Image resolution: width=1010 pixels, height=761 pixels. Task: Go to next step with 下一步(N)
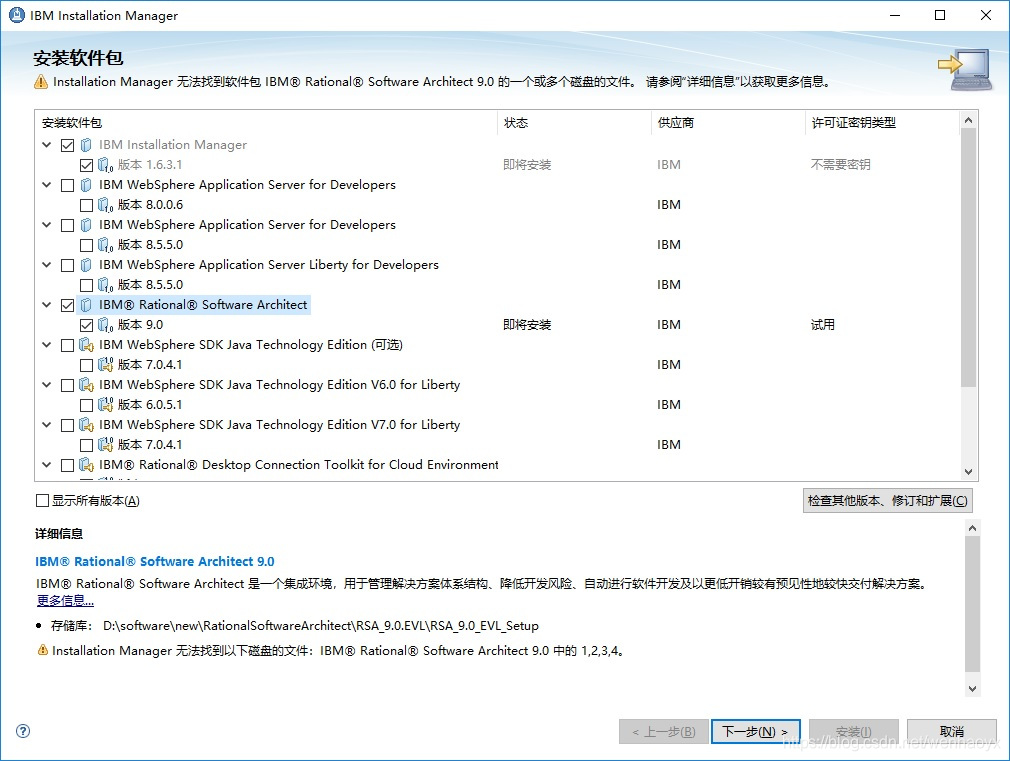pyautogui.click(x=756, y=731)
